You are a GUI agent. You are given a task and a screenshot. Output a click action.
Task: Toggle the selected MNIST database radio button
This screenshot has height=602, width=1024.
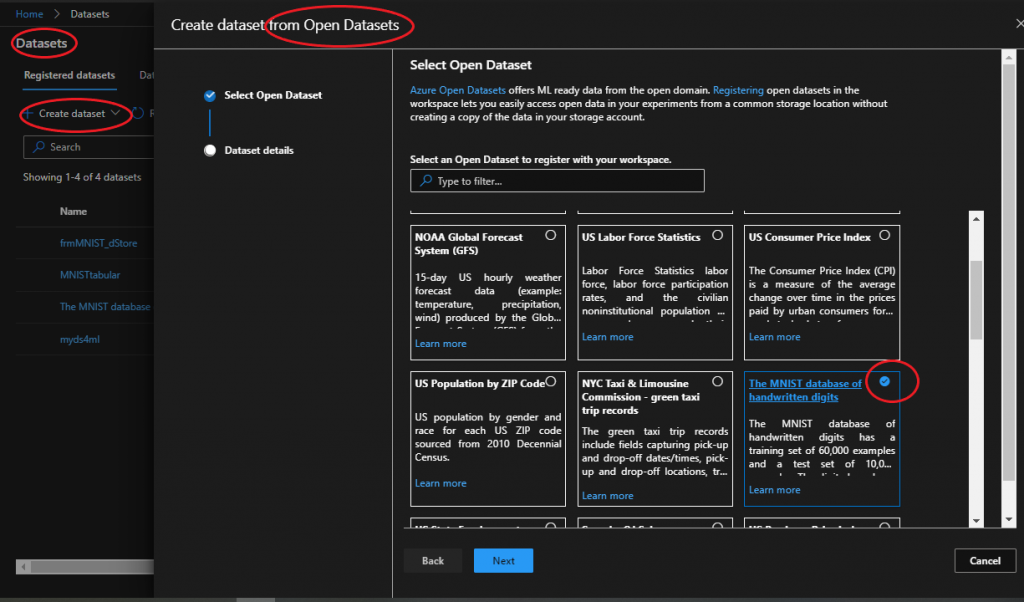click(x=884, y=381)
